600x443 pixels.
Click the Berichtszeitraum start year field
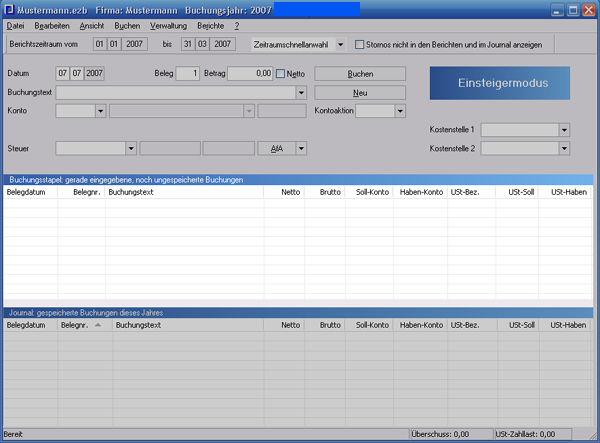(x=134, y=44)
